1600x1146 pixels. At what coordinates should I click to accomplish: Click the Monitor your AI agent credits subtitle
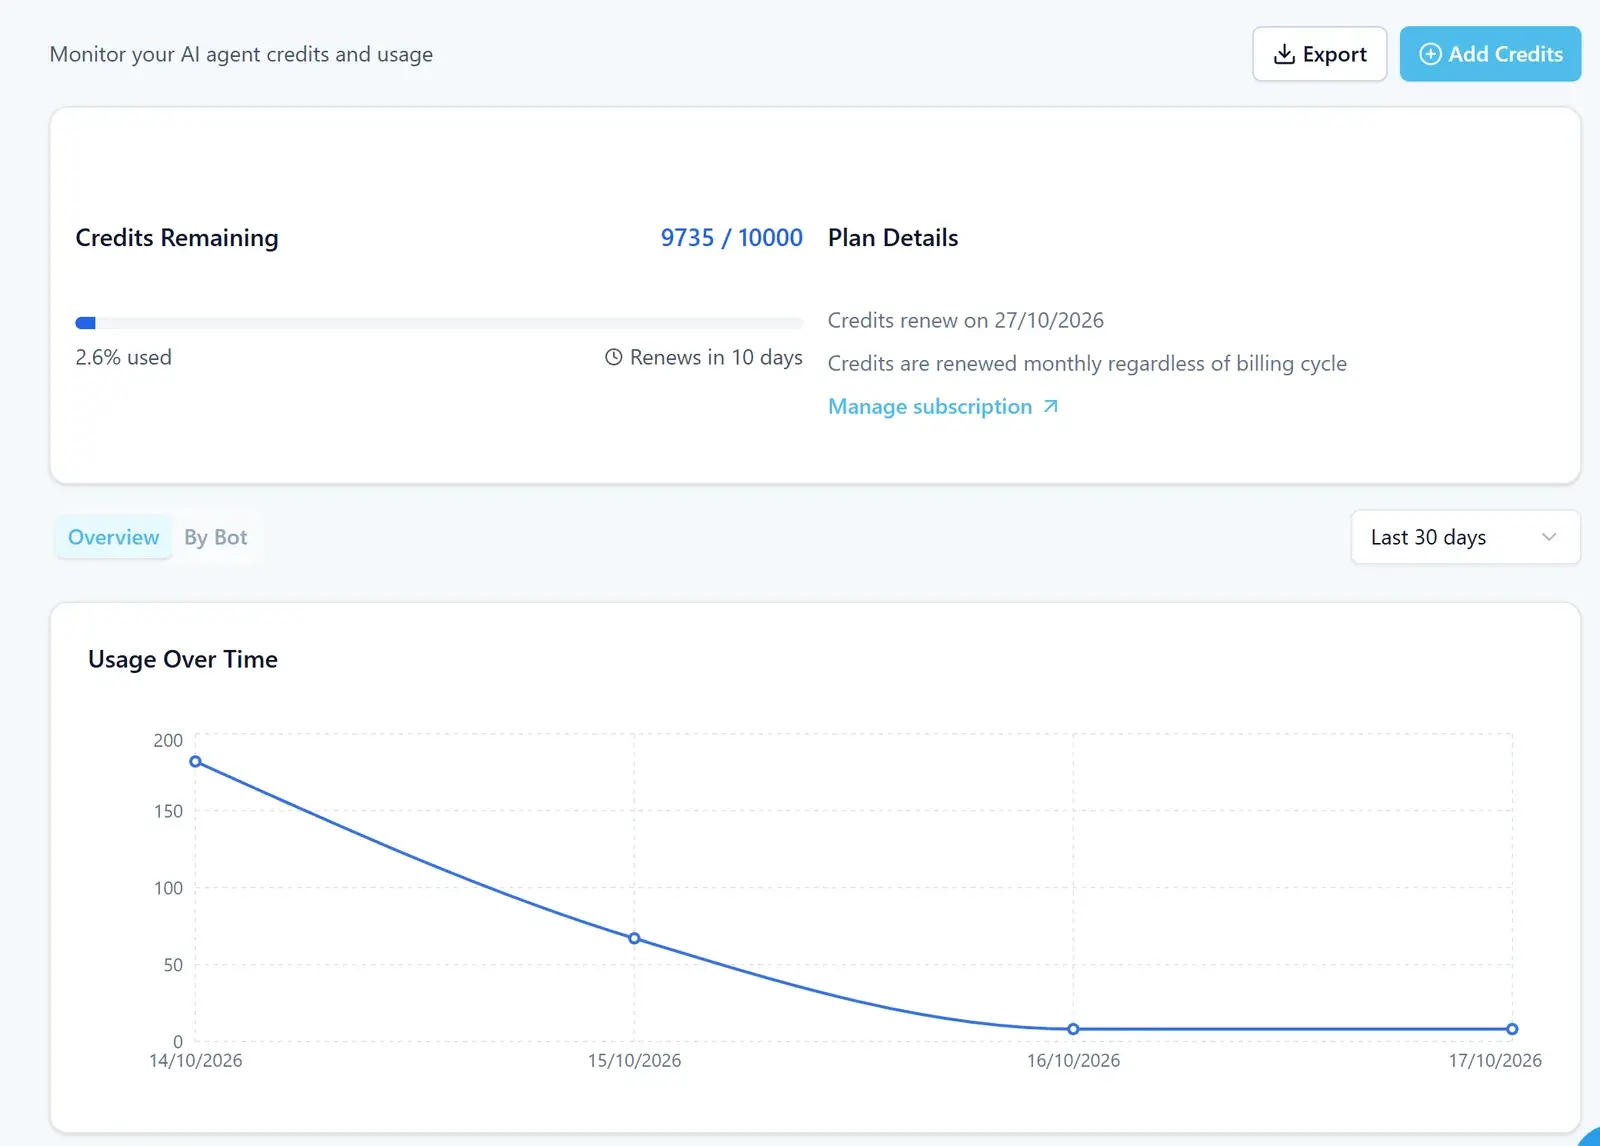point(241,54)
